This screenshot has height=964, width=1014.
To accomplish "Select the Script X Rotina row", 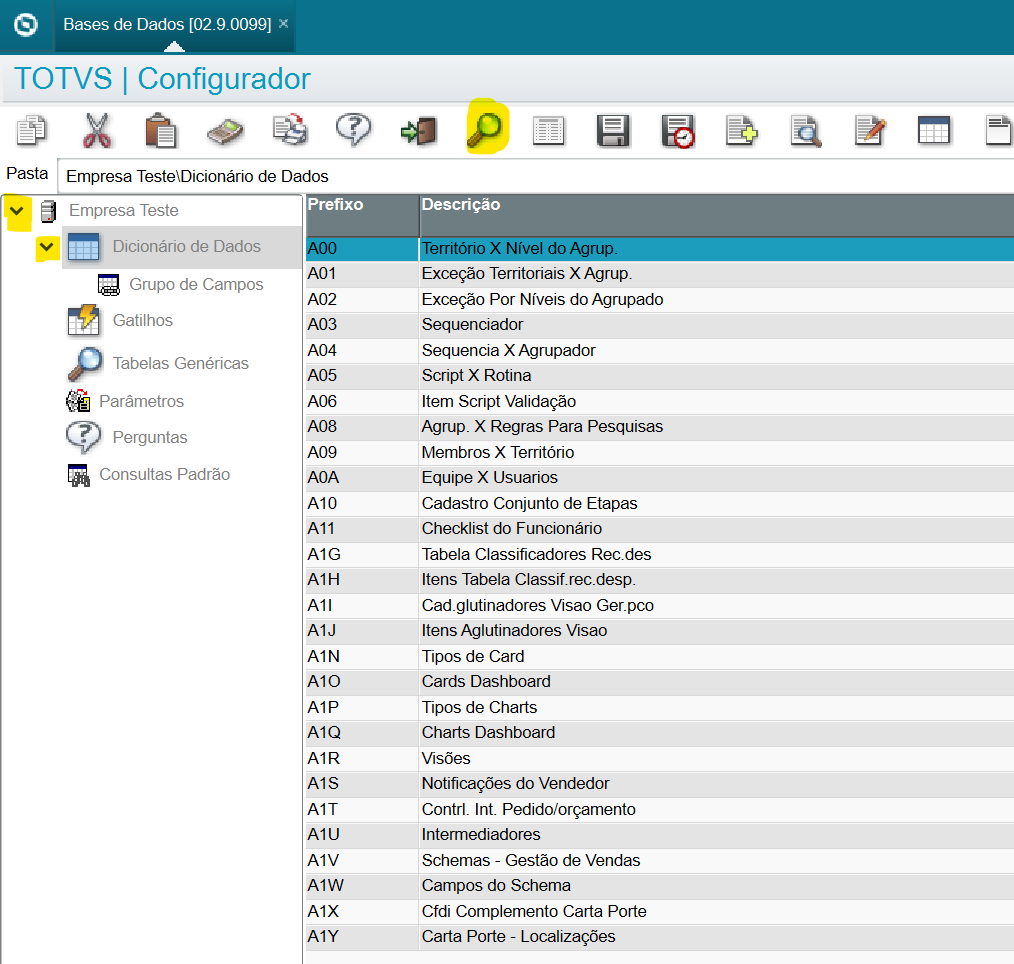I will point(660,376).
